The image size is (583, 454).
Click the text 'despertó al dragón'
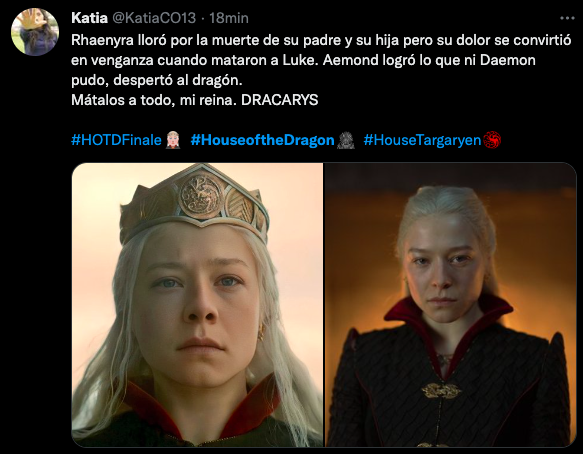click(x=177, y=80)
